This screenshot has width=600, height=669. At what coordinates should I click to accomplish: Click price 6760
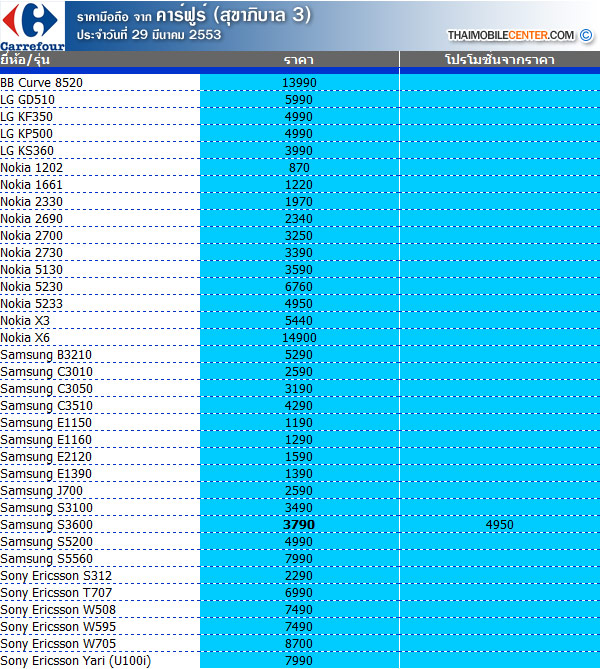[299, 287]
